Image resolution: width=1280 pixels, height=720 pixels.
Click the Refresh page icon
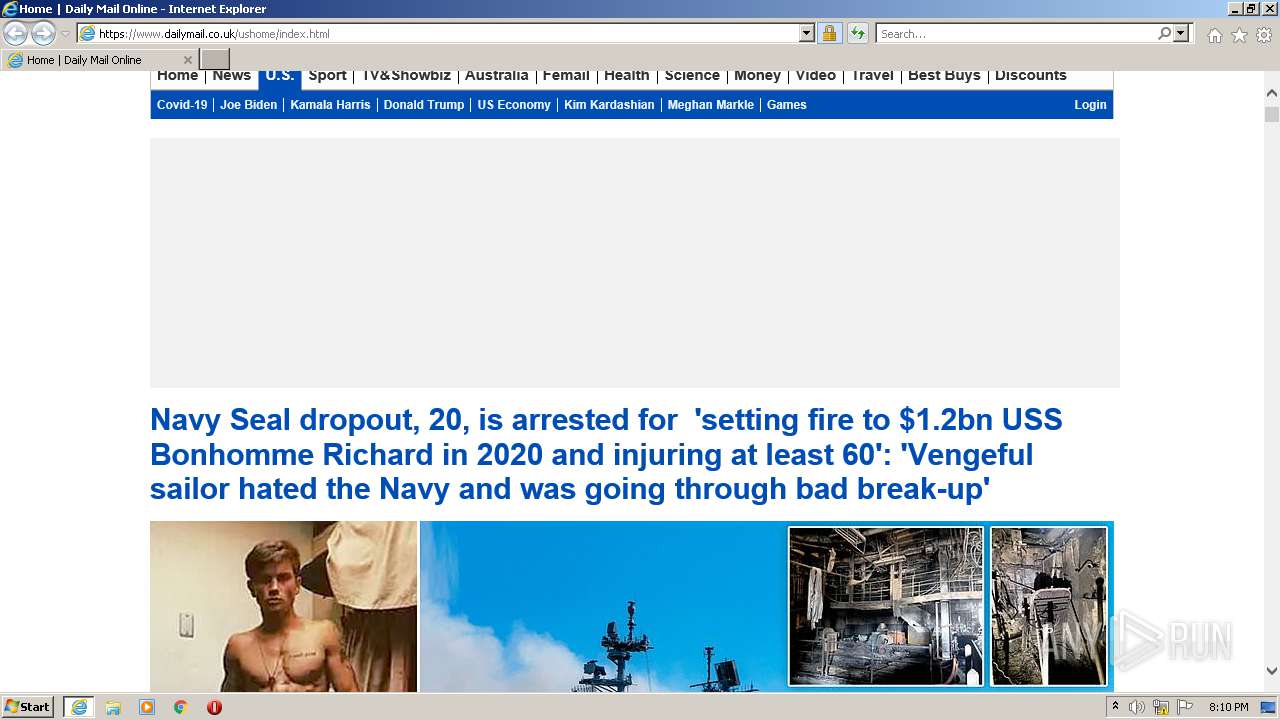pyautogui.click(x=857, y=34)
